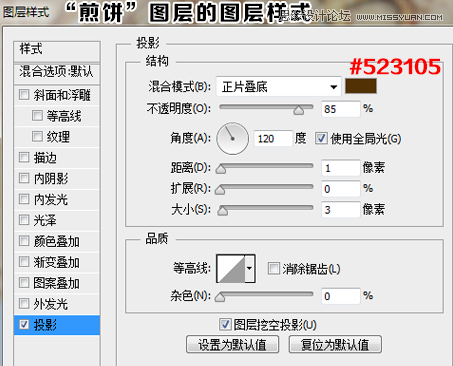Enable the 图案叠加 checkbox
The height and width of the screenshot is (366, 453).
[24, 283]
